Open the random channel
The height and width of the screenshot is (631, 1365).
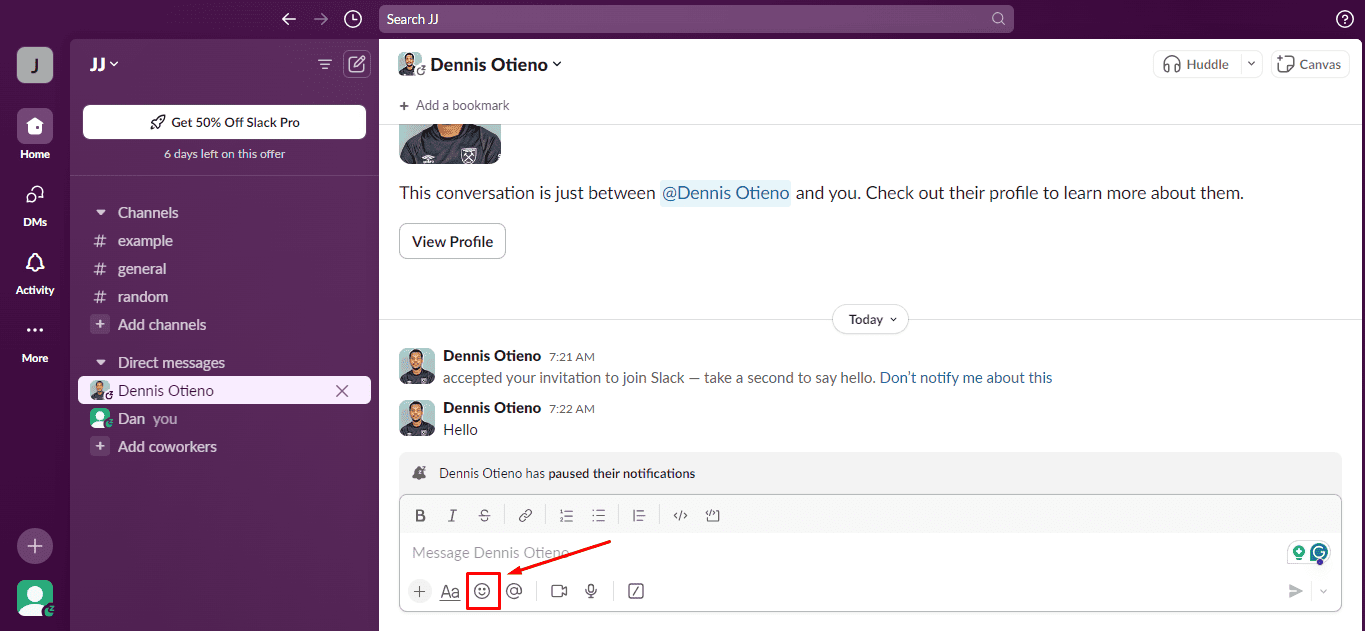(143, 297)
